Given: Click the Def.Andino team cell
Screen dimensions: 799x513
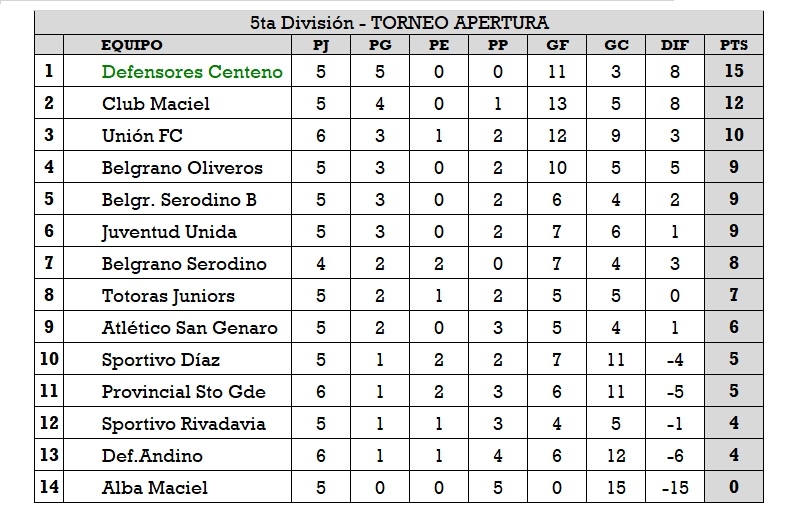Looking at the screenshot, I should click(152, 455).
